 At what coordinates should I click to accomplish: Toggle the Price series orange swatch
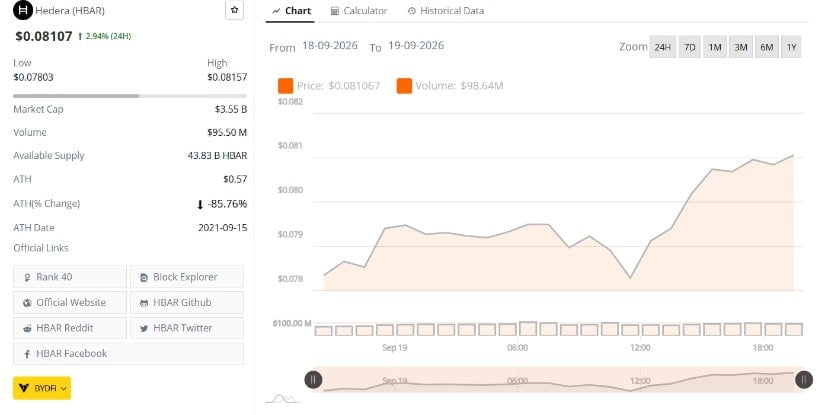pos(286,86)
